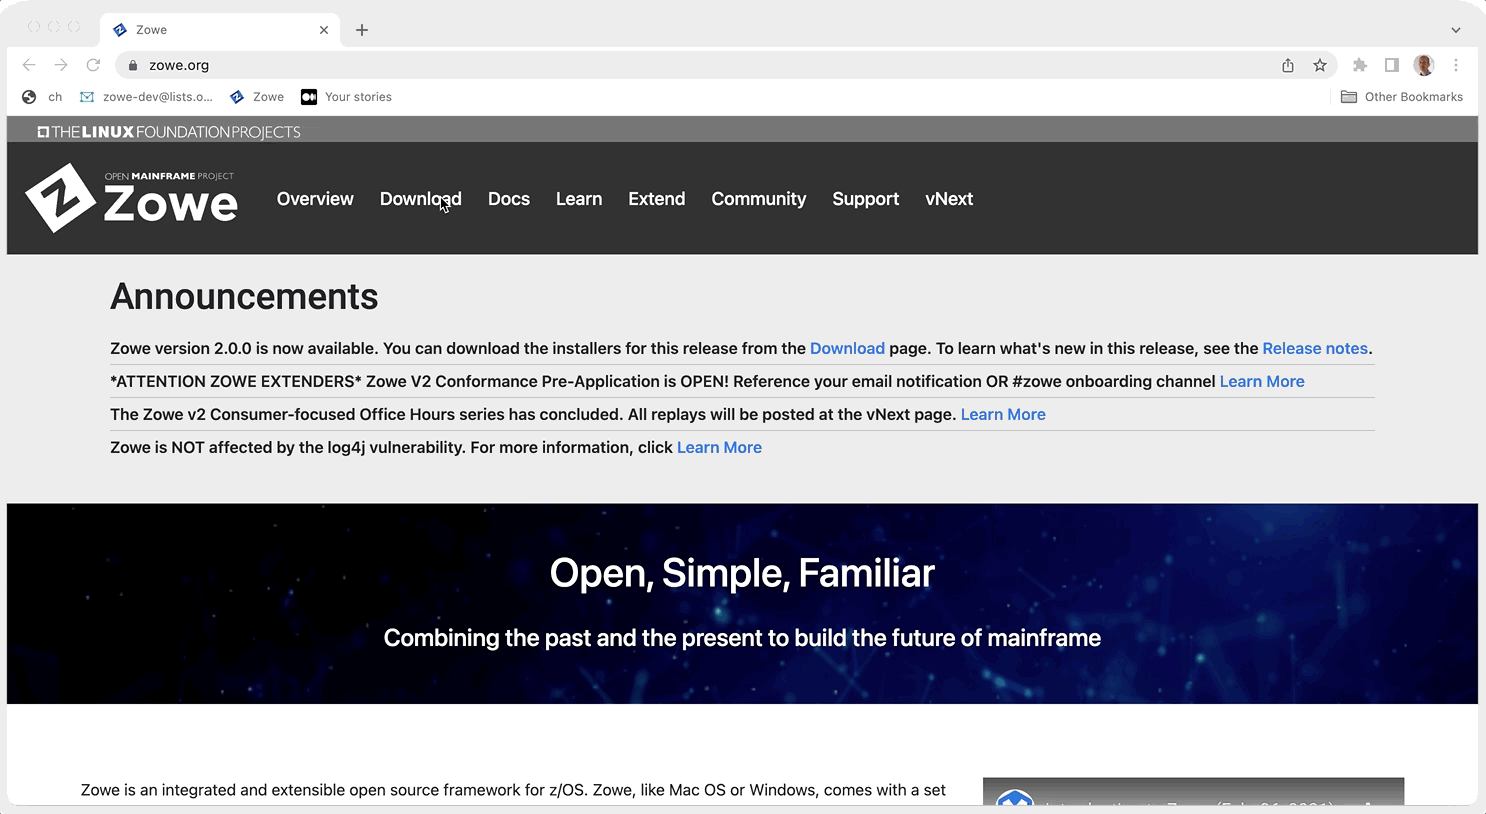Open the Other Bookmarks folder
Screen dimensions: 1486x814
pos(1402,97)
